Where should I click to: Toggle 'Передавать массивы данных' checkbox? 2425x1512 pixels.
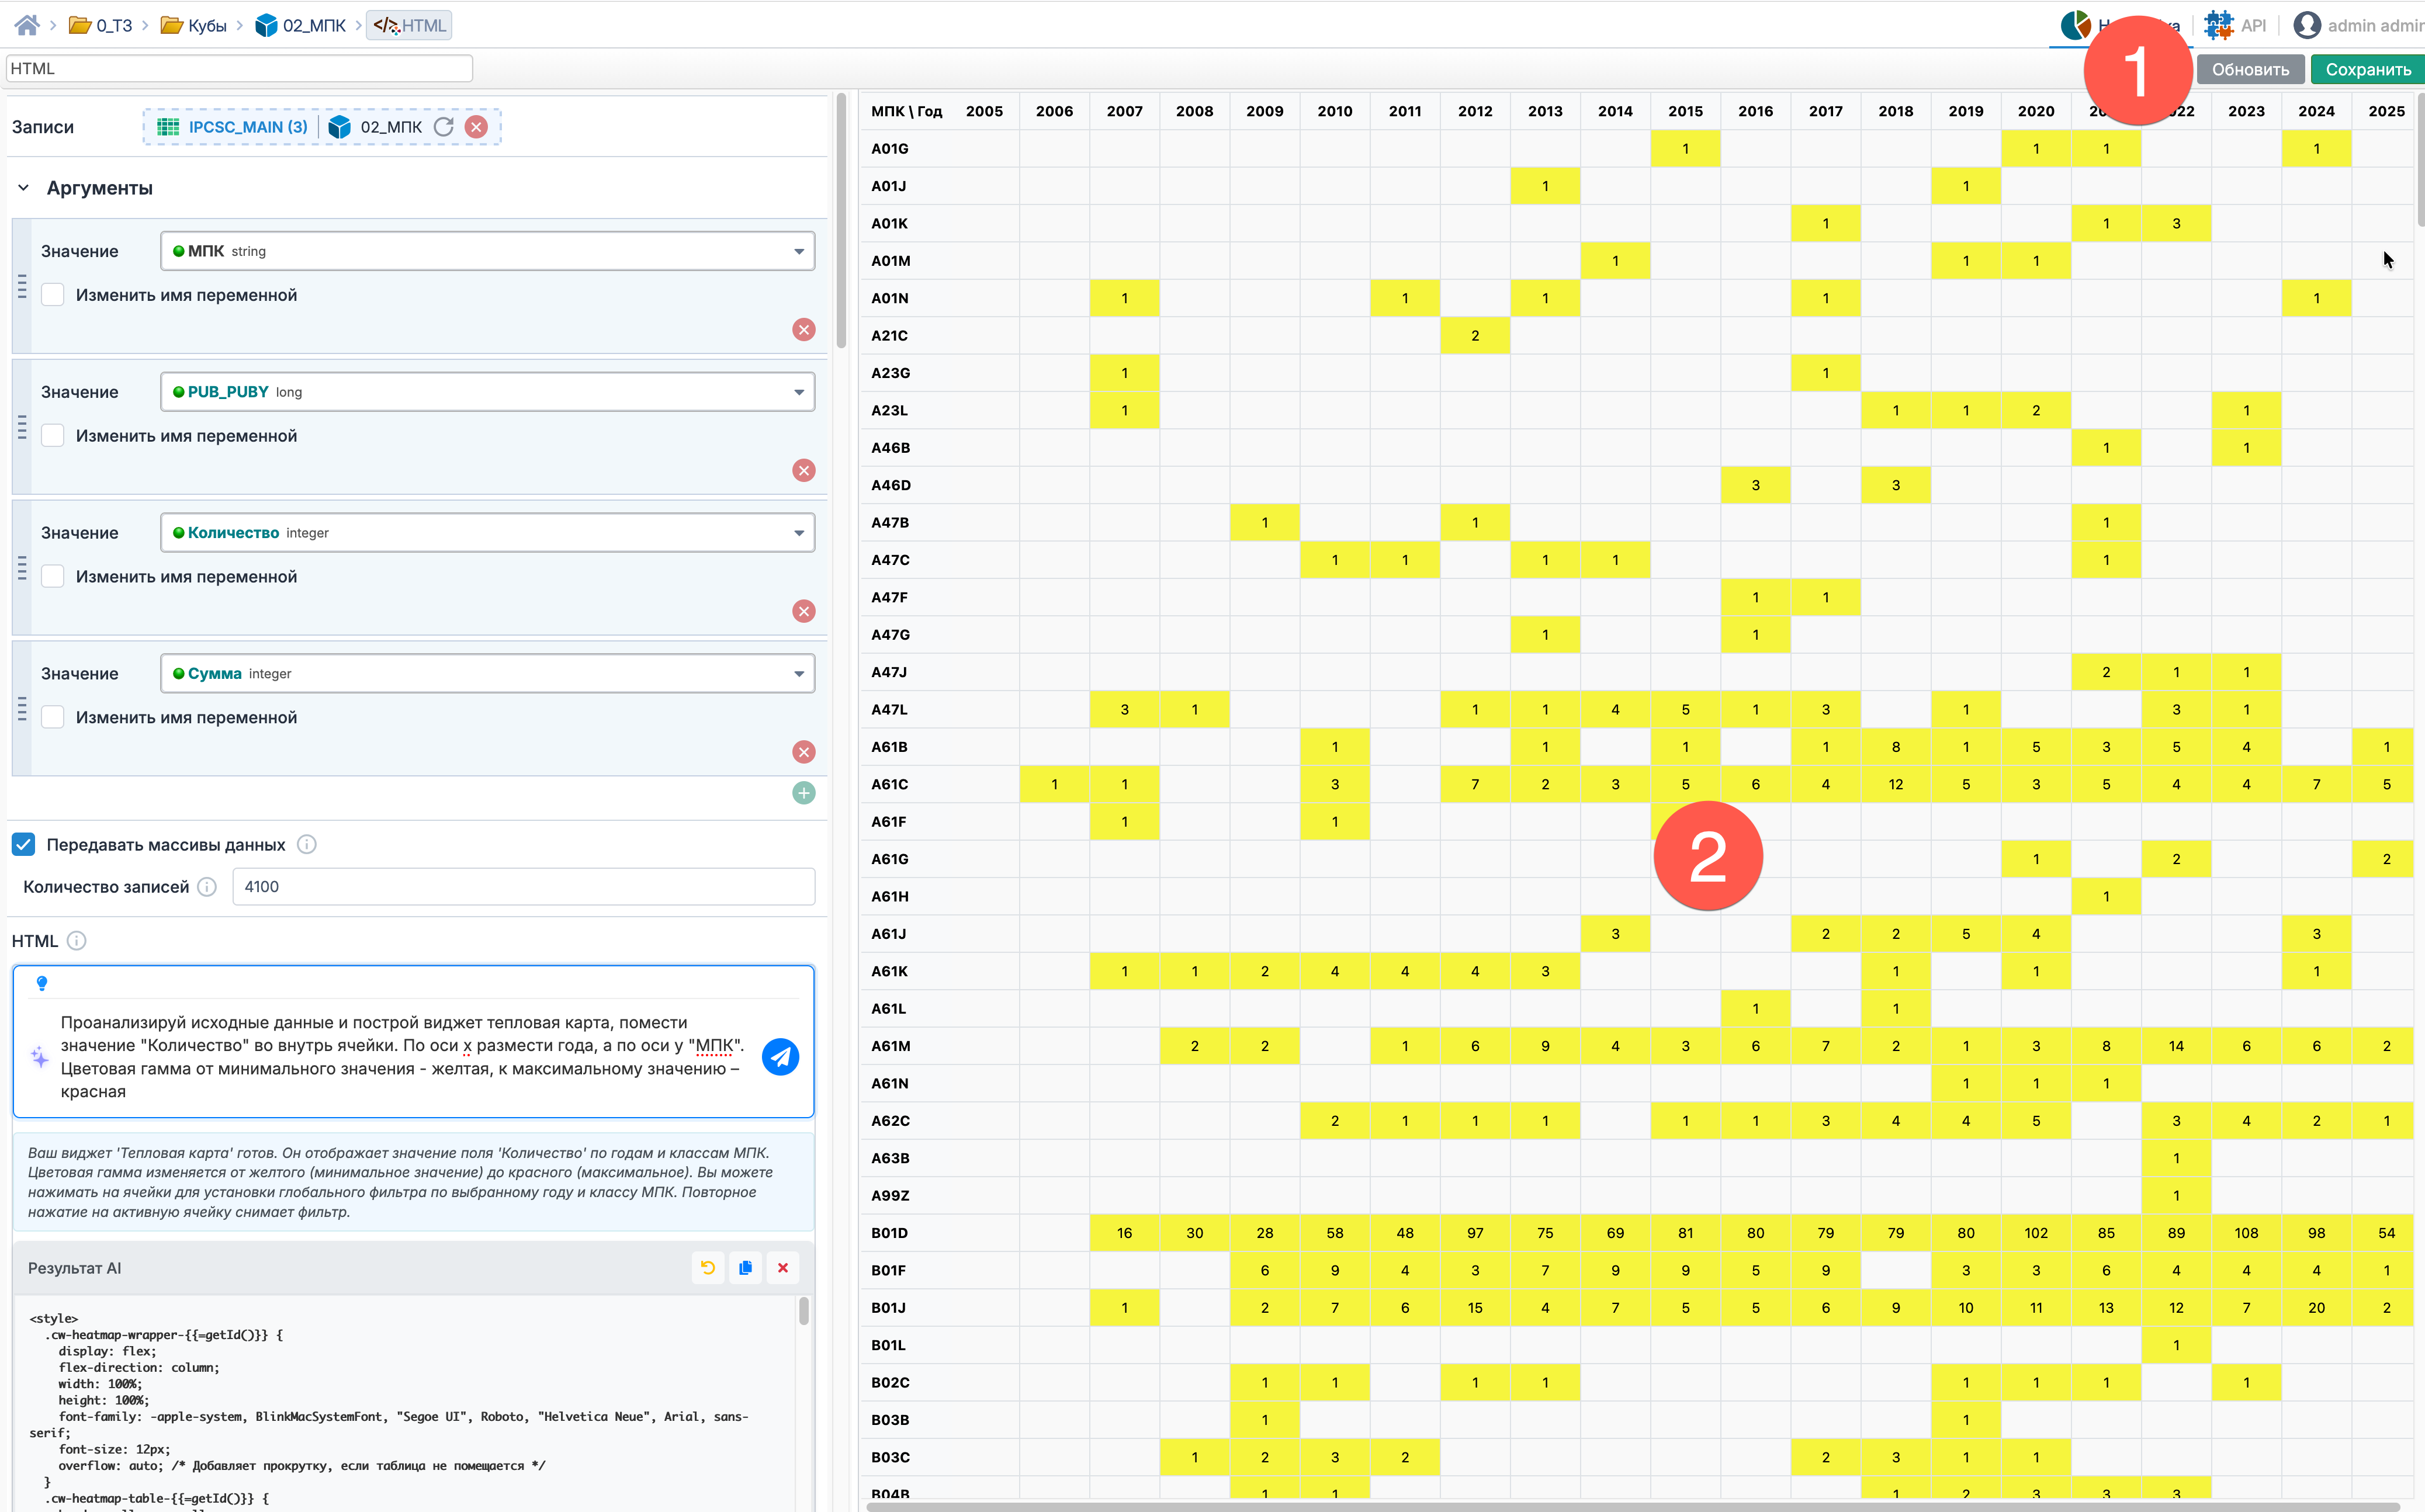[24, 845]
